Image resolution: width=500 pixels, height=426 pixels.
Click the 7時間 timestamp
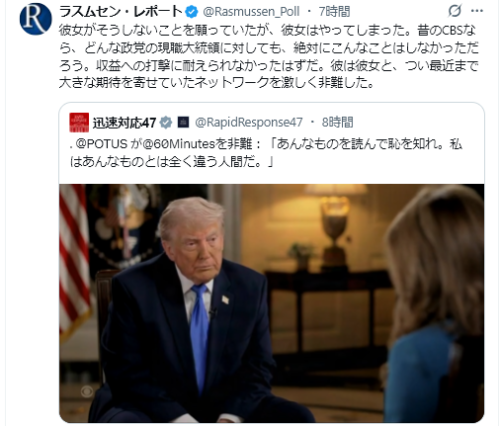334,12
